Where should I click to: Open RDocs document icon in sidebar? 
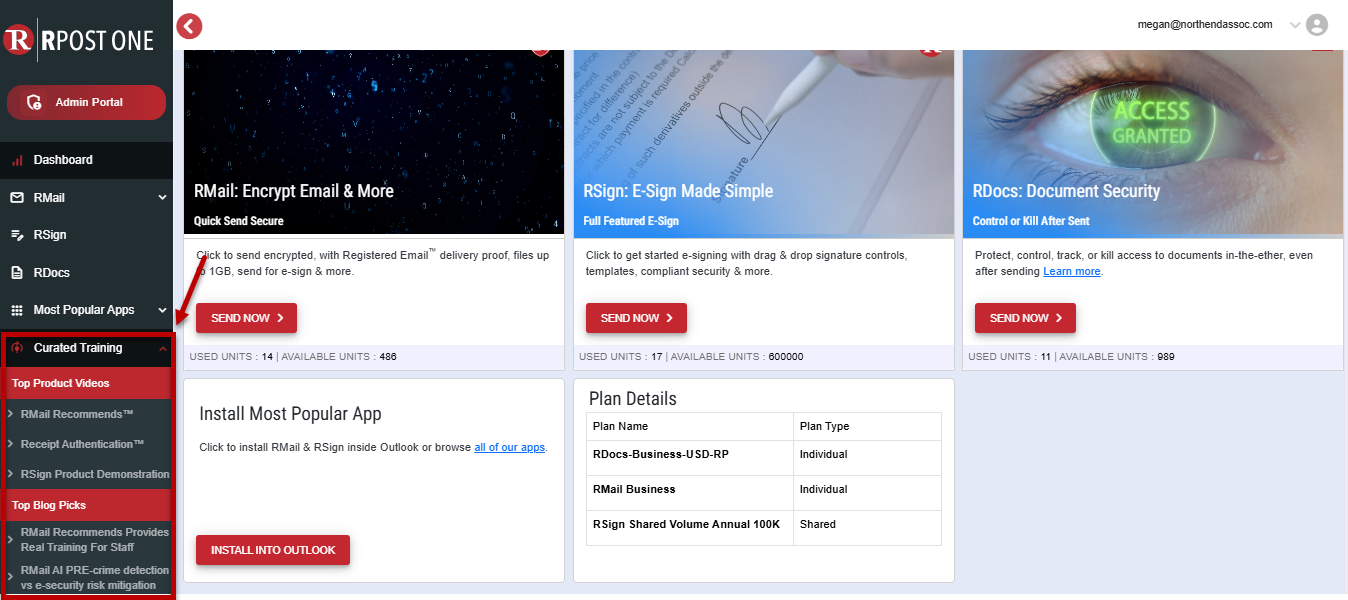click(17, 273)
